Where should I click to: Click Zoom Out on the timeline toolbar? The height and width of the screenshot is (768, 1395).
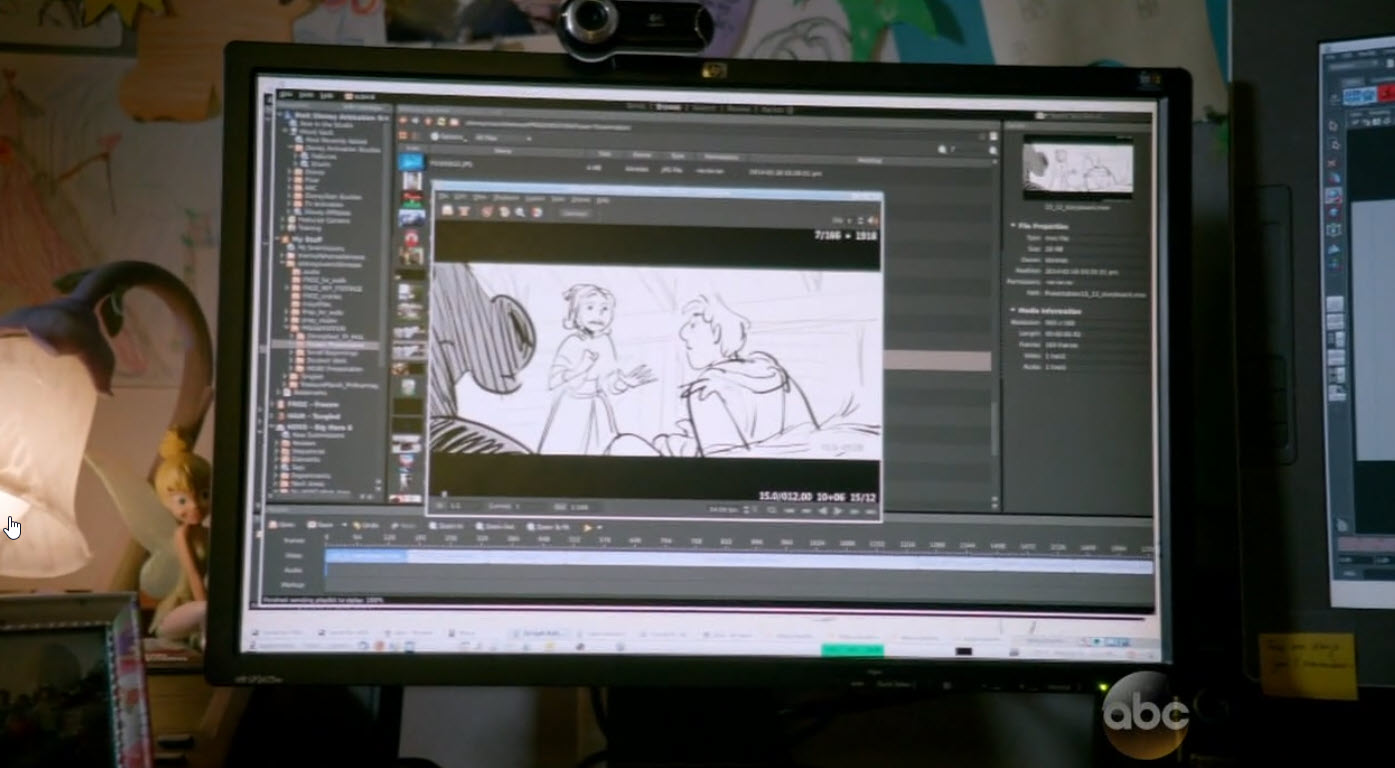[x=495, y=526]
